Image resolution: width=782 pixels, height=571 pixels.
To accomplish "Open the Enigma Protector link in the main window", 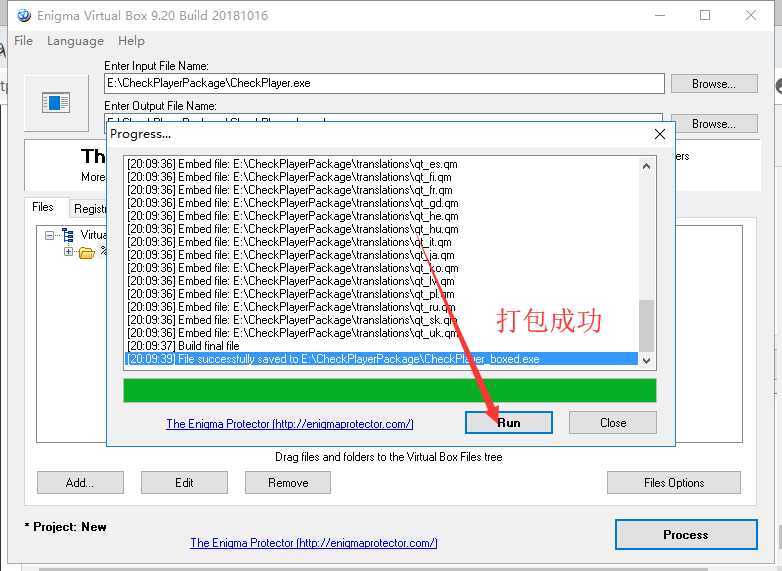I will click(x=314, y=543).
